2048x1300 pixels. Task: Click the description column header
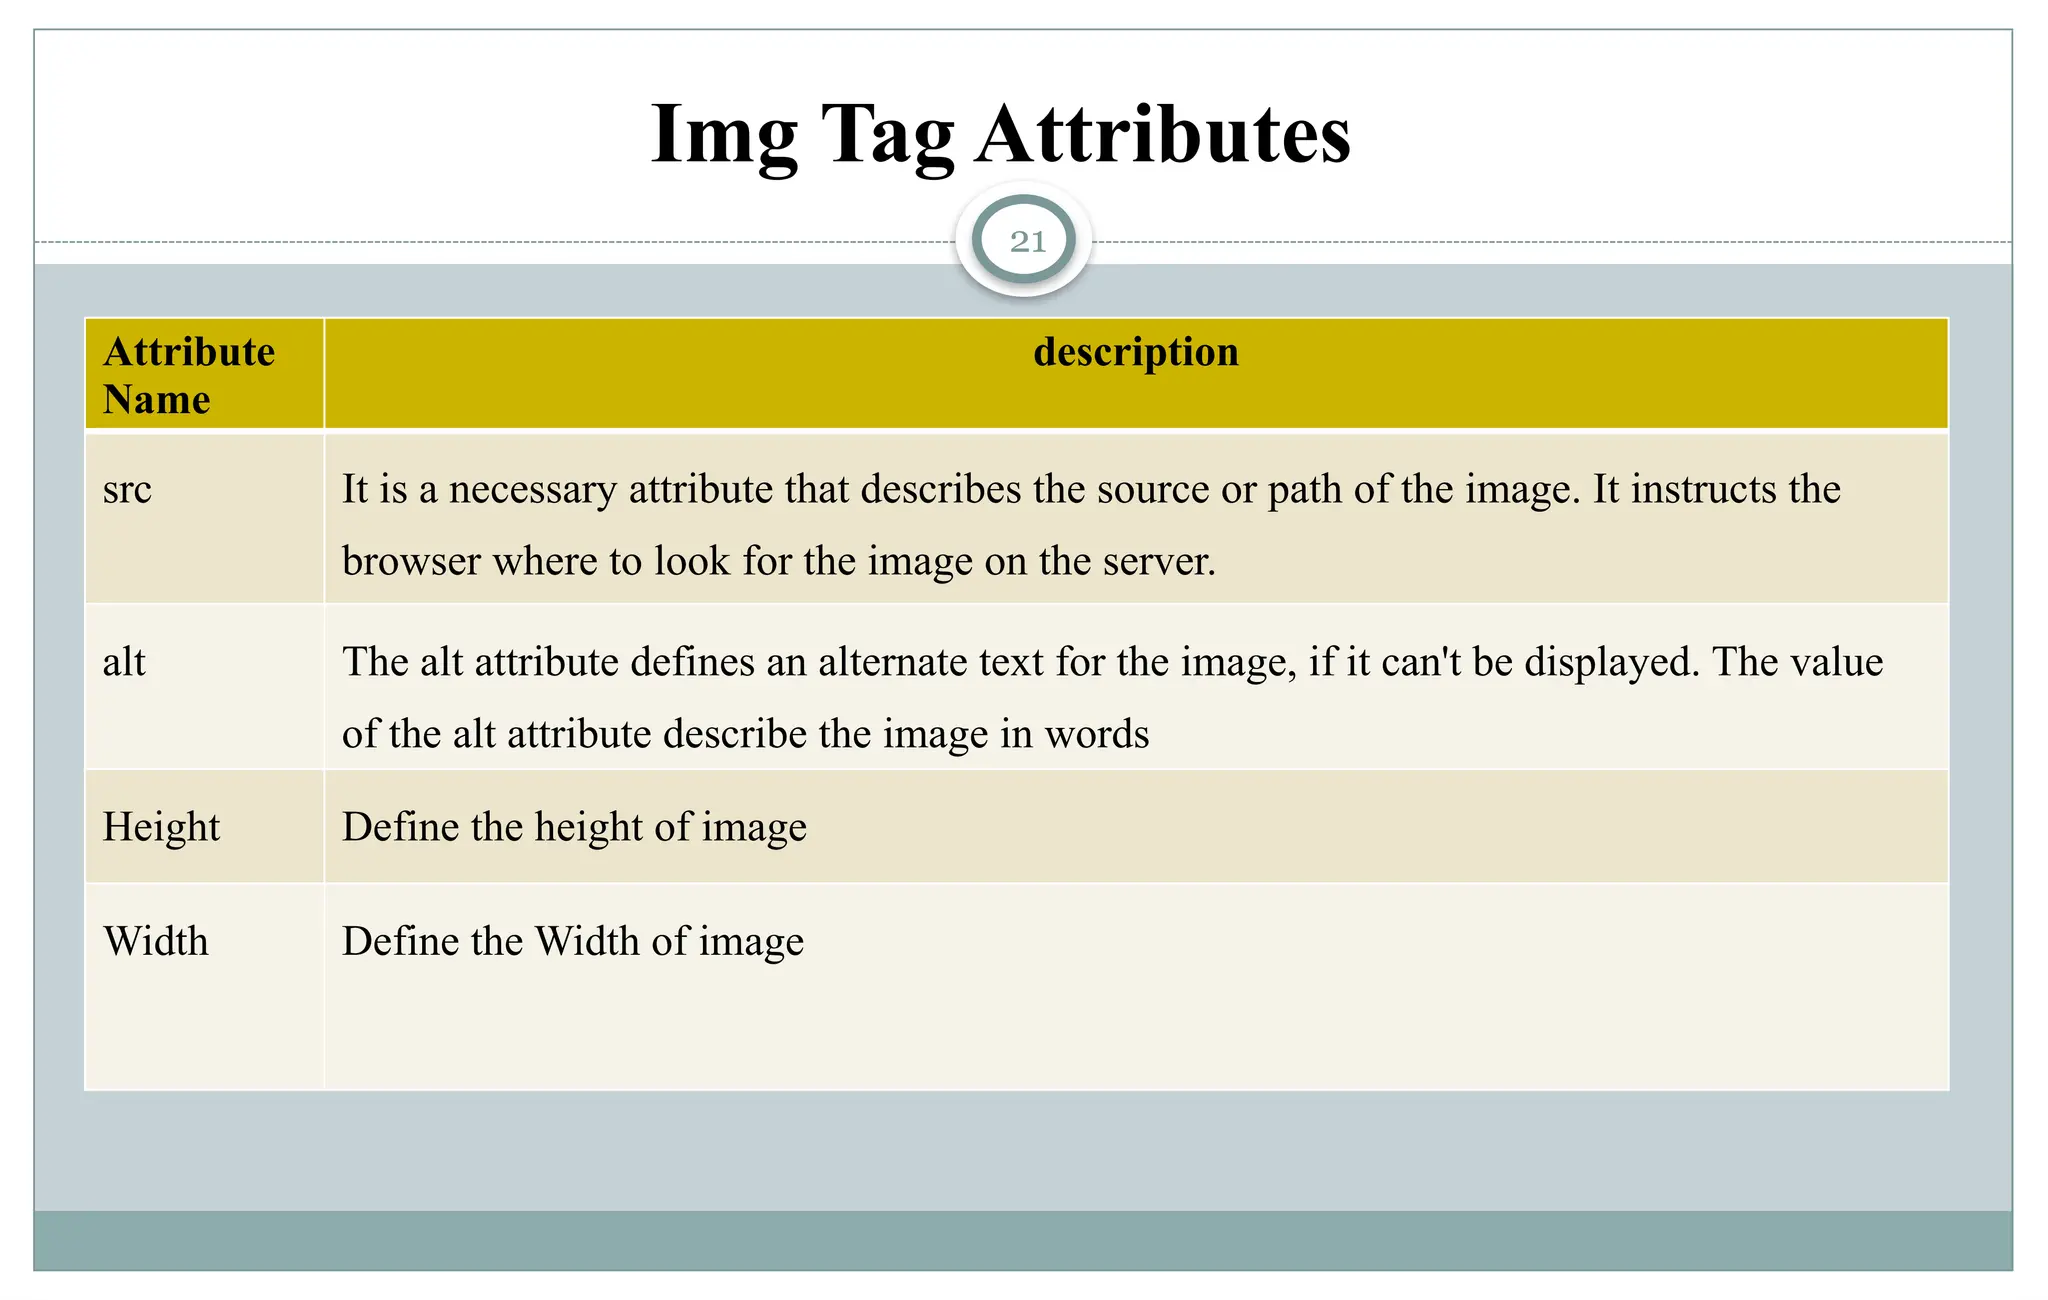[1136, 375]
